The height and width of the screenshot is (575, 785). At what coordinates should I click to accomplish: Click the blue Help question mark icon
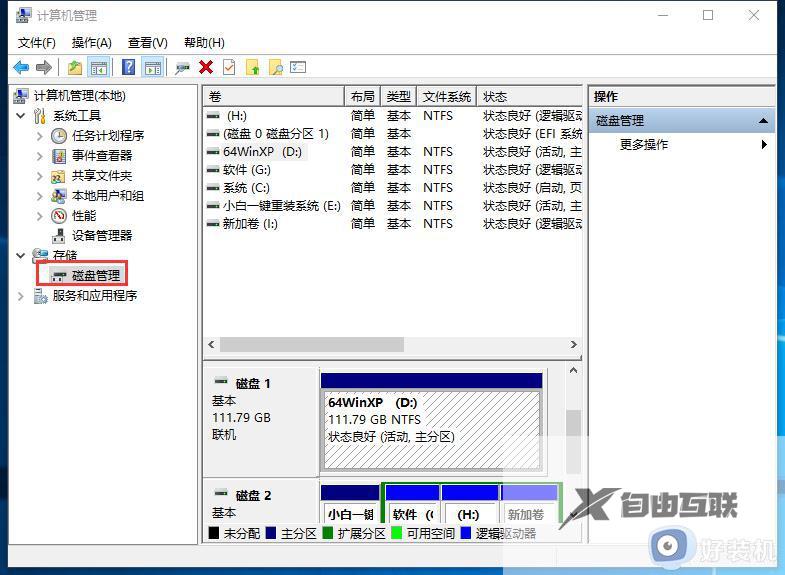pyautogui.click(x=129, y=67)
